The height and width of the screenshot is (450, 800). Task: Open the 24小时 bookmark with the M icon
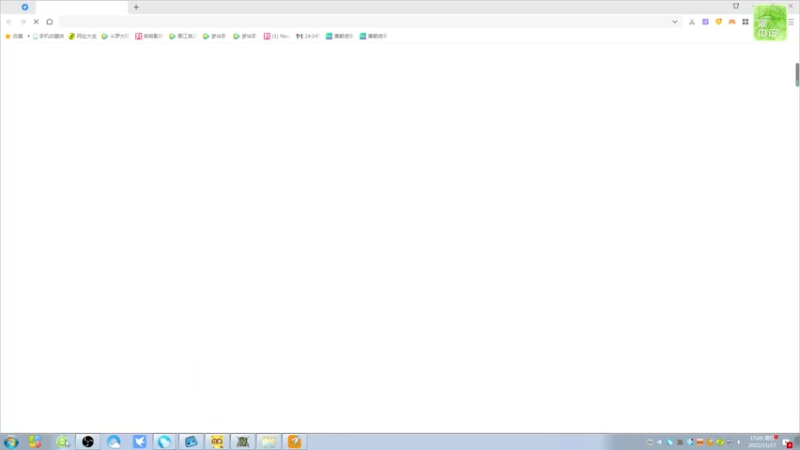click(308, 36)
